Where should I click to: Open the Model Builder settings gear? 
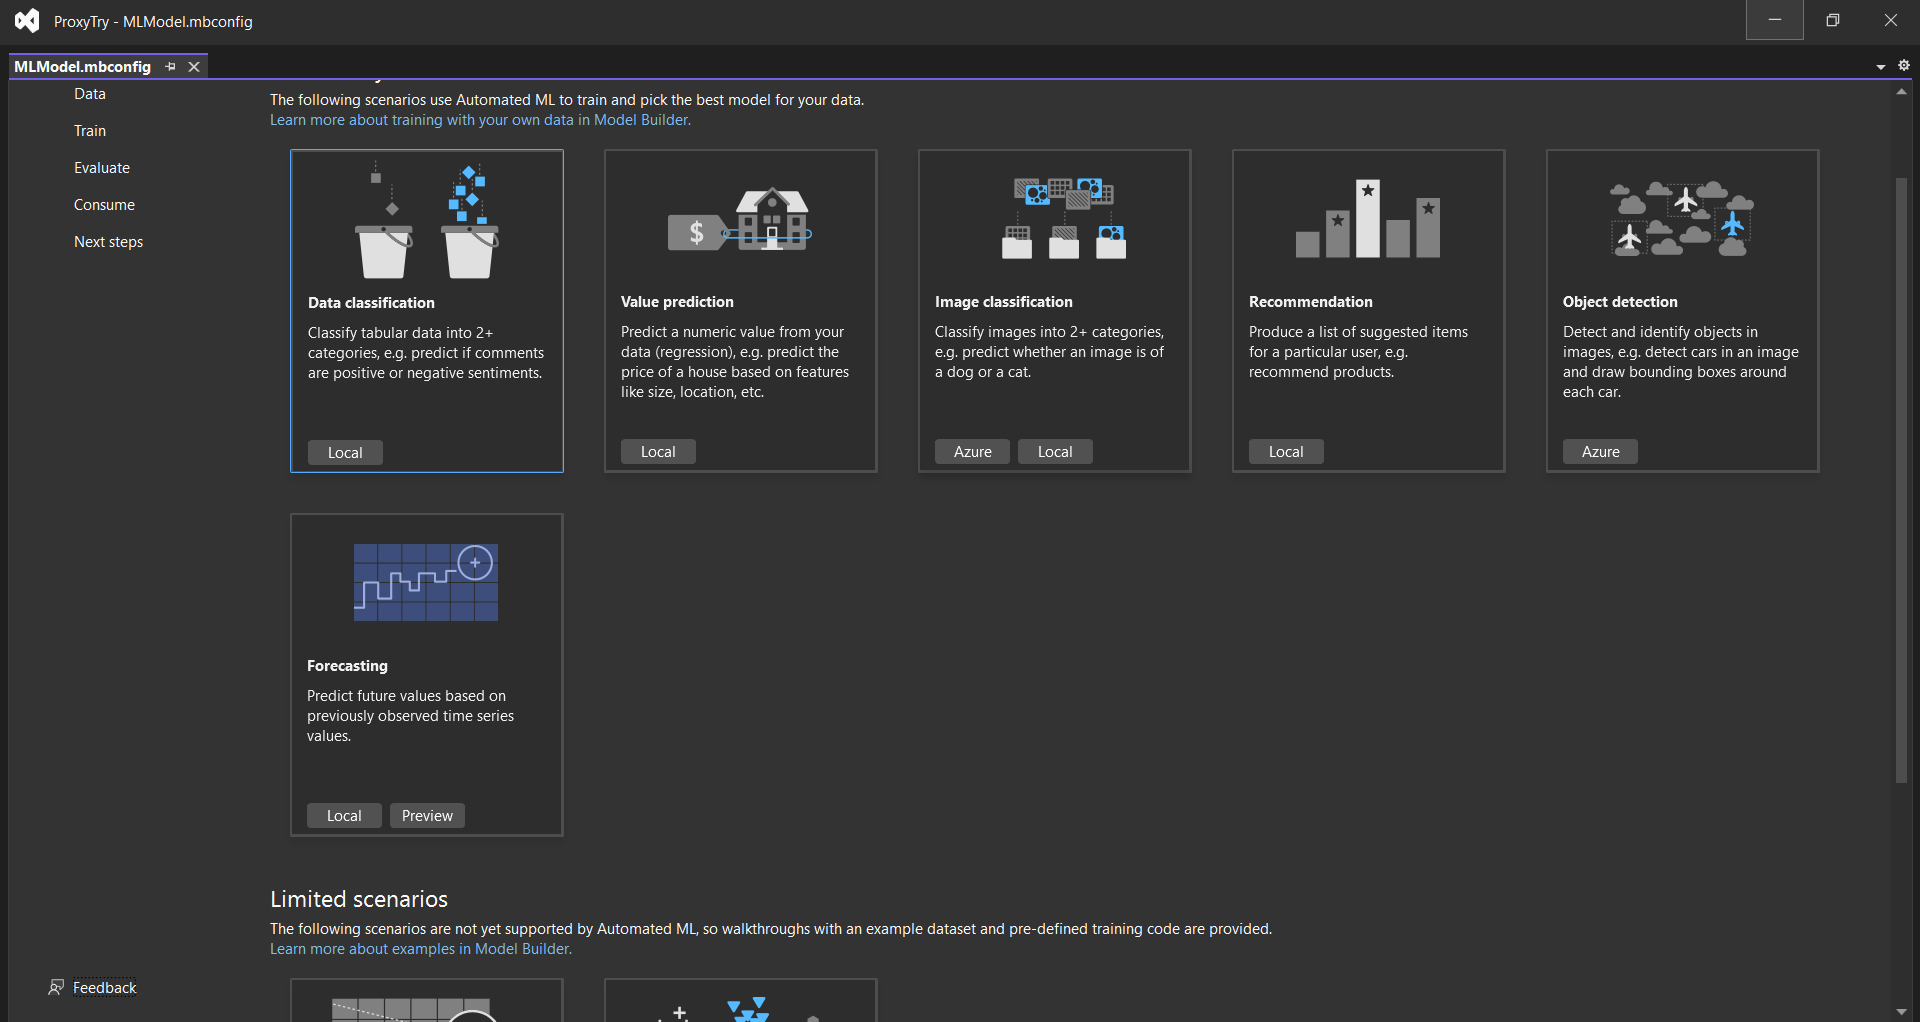[1904, 65]
